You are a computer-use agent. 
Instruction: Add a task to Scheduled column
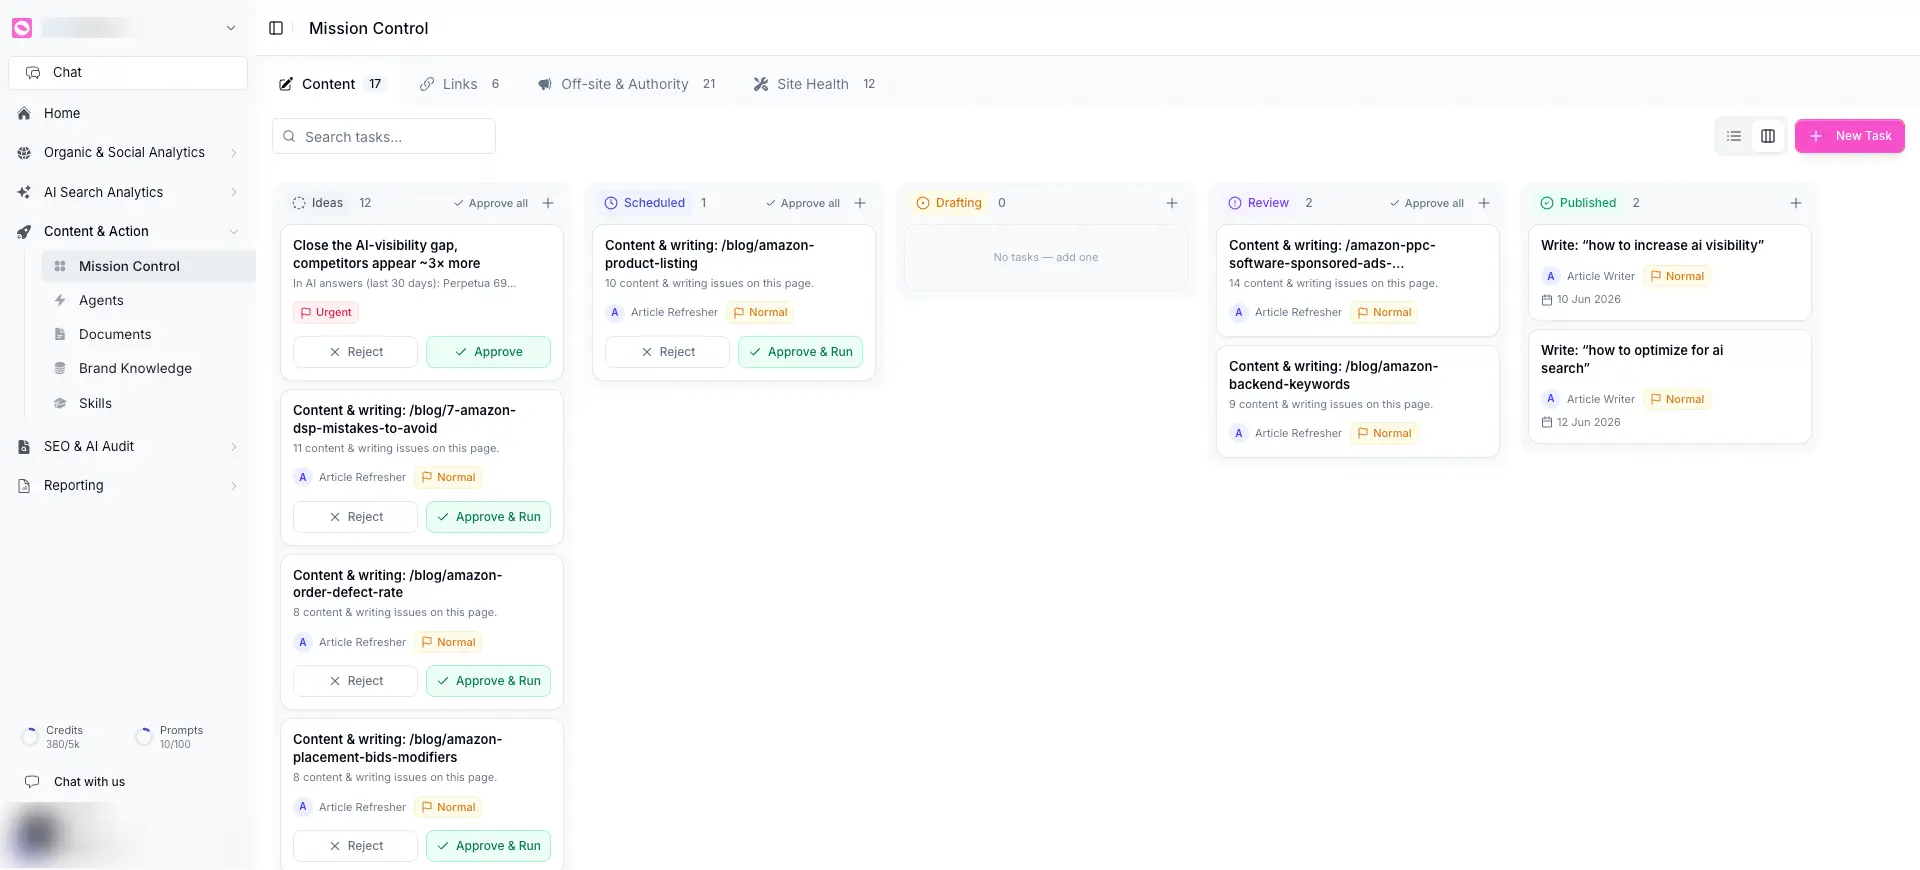[x=860, y=203]
